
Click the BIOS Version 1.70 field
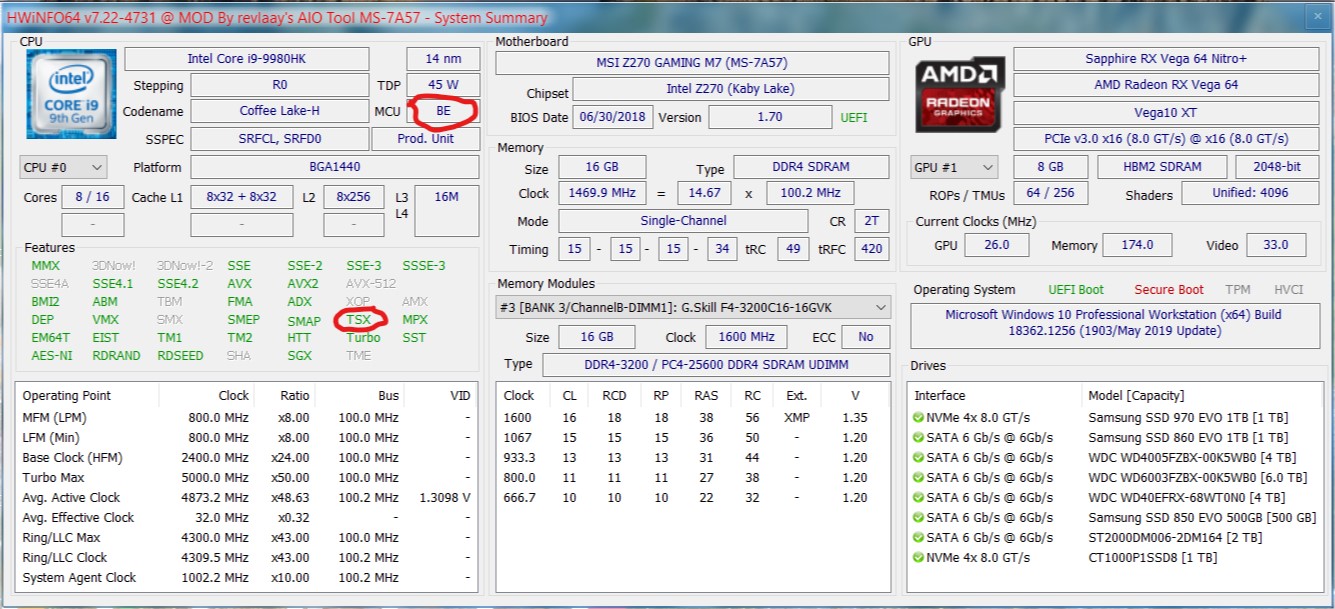[770, 117]
